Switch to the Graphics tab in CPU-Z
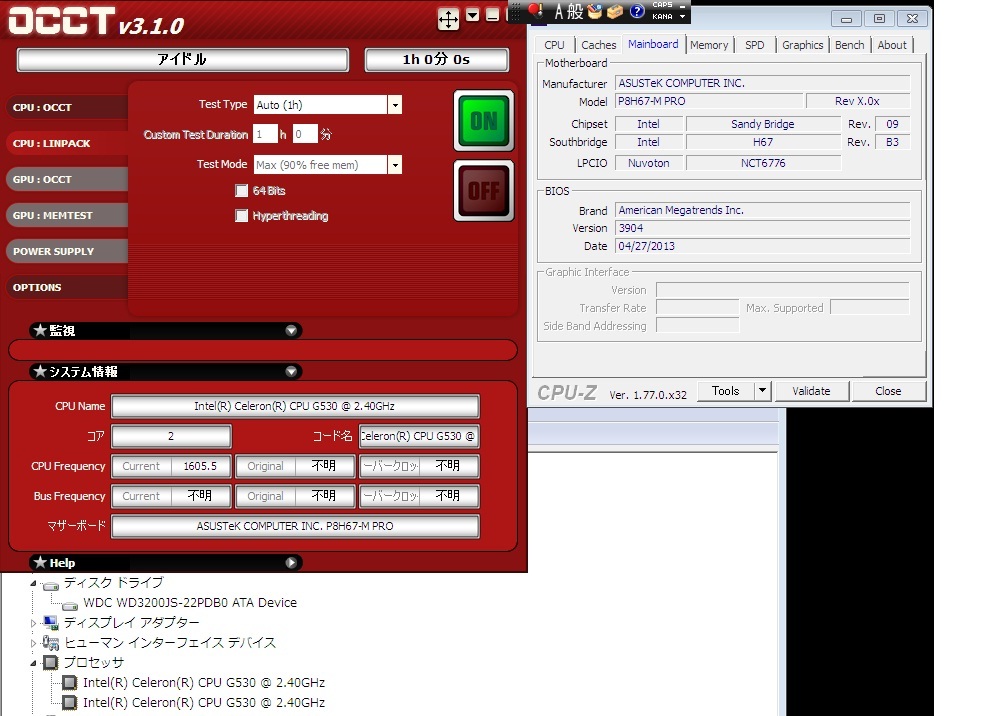This screenshot has height=716, width=1008. click(x=802, y=45)
